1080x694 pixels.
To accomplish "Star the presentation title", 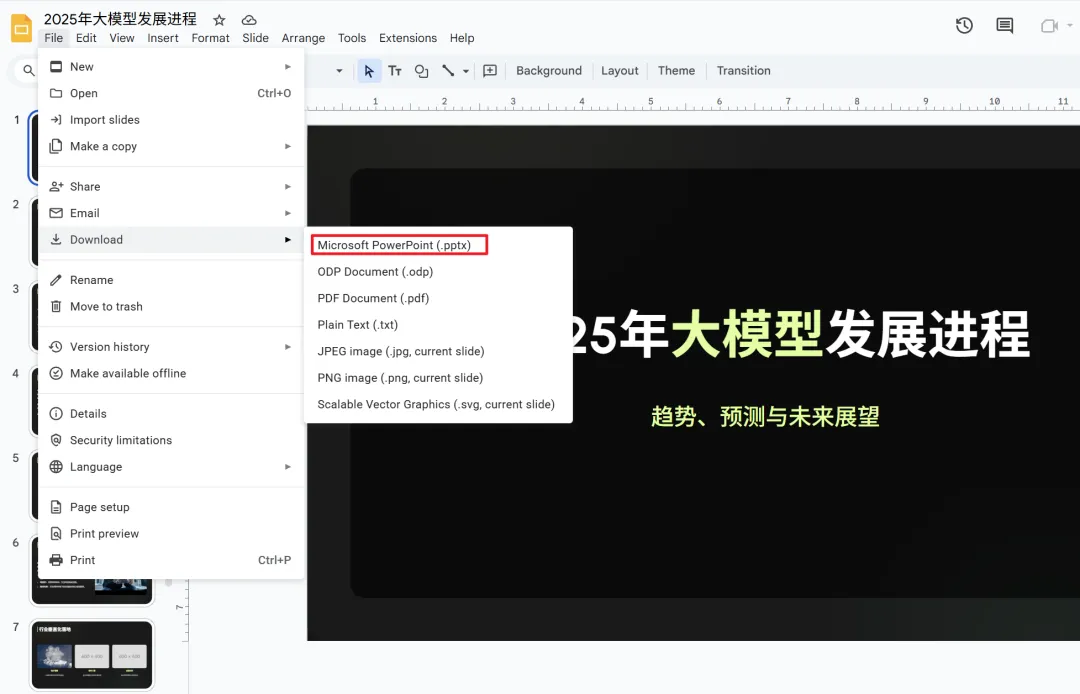I will [x=219, y=20].
